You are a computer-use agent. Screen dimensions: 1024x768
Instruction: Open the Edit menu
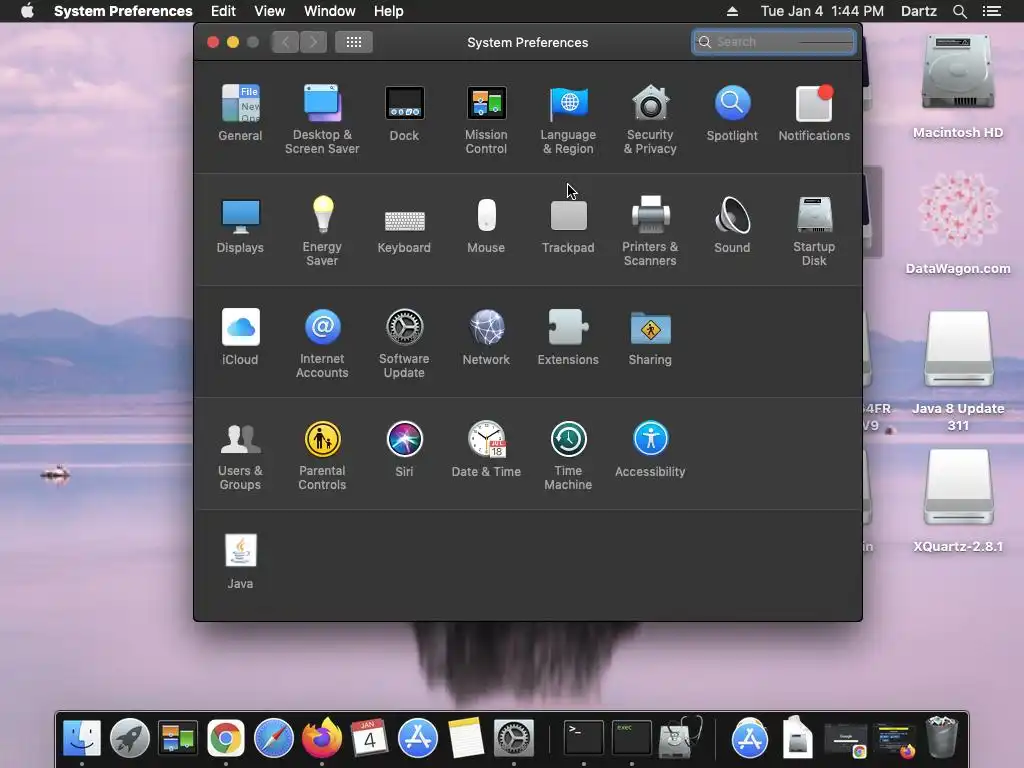click(223, 11)
